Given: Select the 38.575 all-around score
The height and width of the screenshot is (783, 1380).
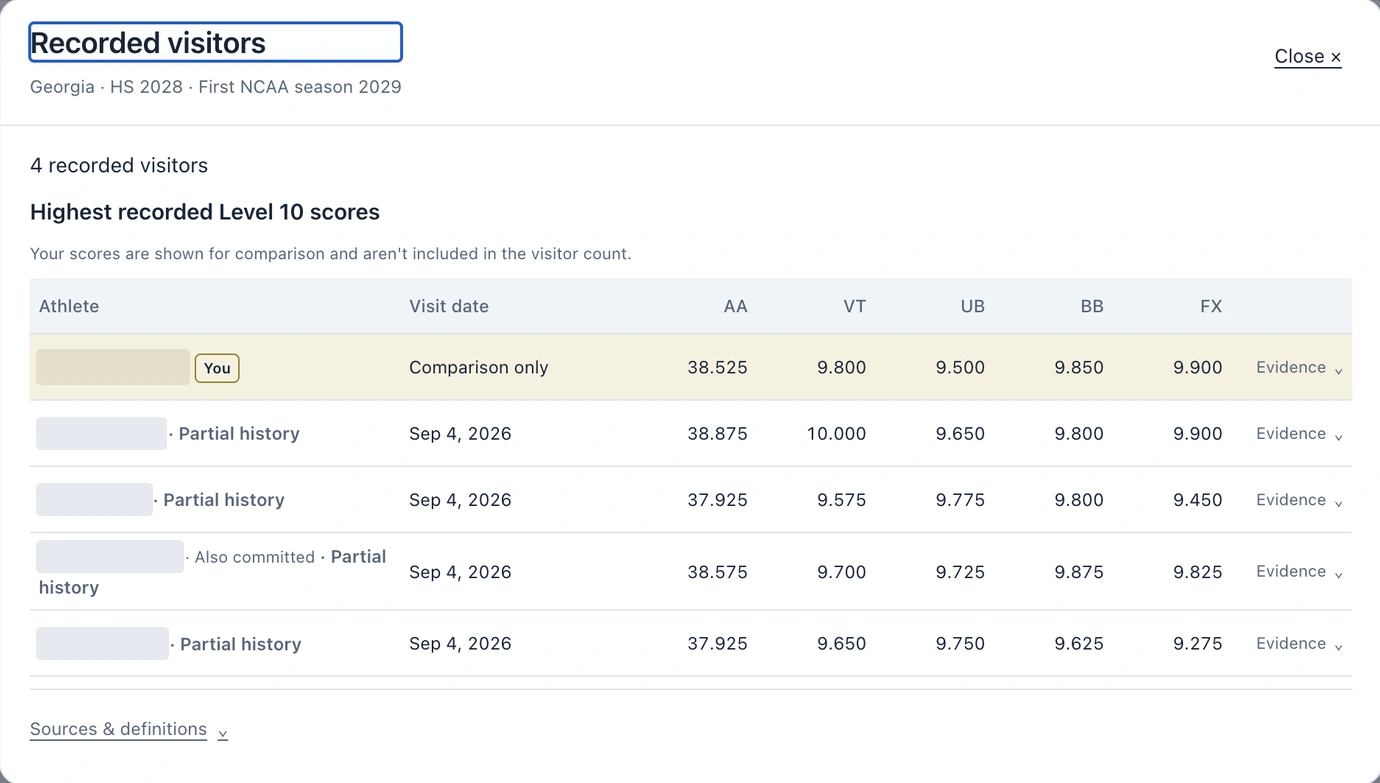Looking at the screenshot, I should tap(717, 572).
